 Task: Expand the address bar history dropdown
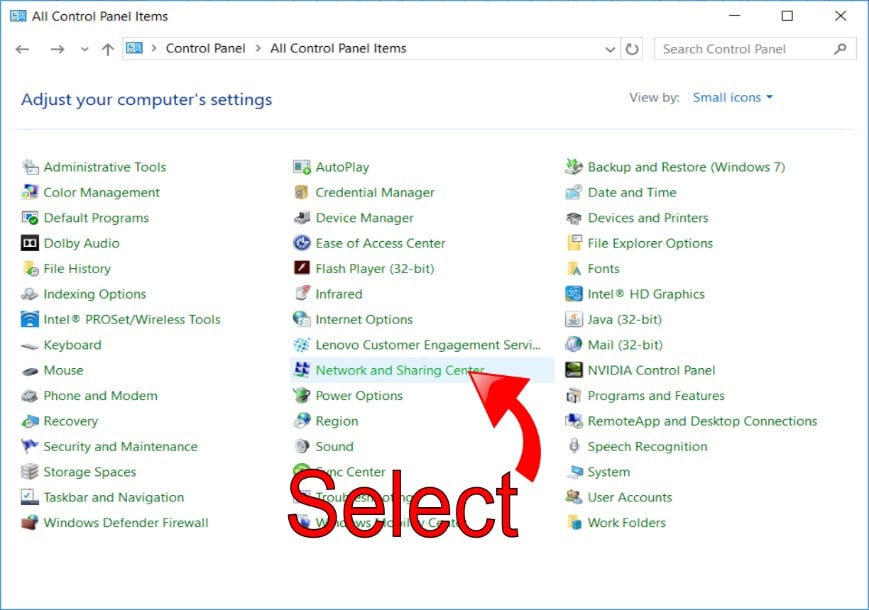tap(611, 49)
